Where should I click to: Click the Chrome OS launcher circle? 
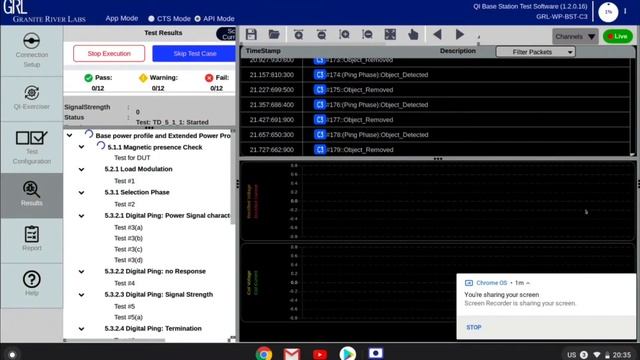pyautogui.click(x=12, y=355)
